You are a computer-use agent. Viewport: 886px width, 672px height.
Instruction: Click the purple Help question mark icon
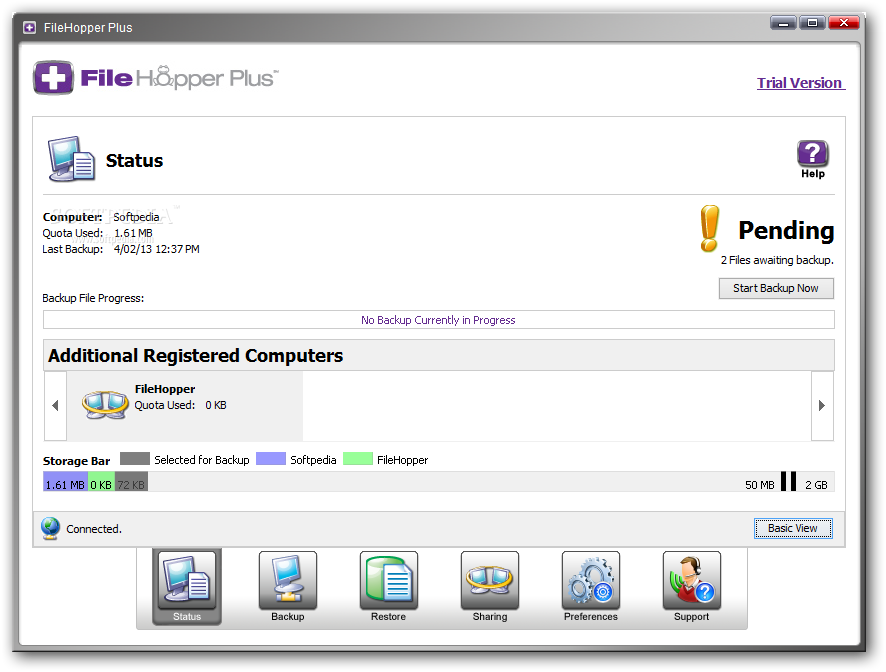813,154
